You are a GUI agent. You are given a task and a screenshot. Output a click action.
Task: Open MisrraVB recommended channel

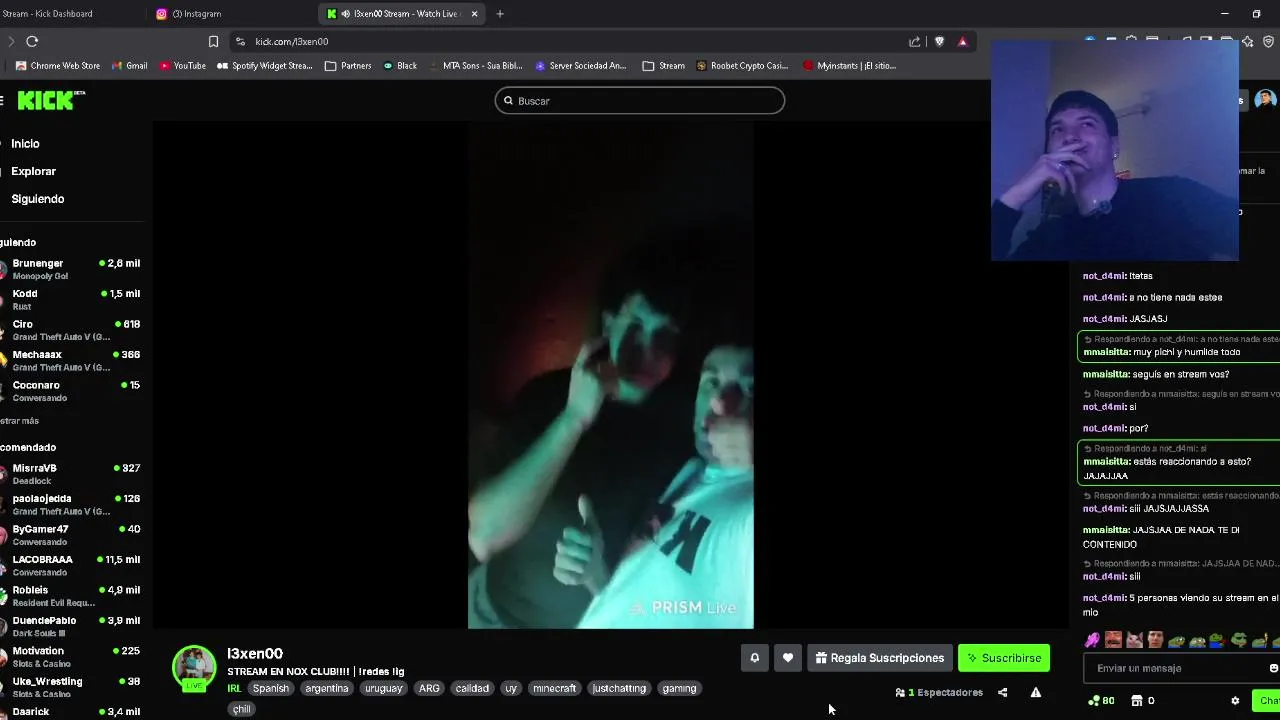72,474
